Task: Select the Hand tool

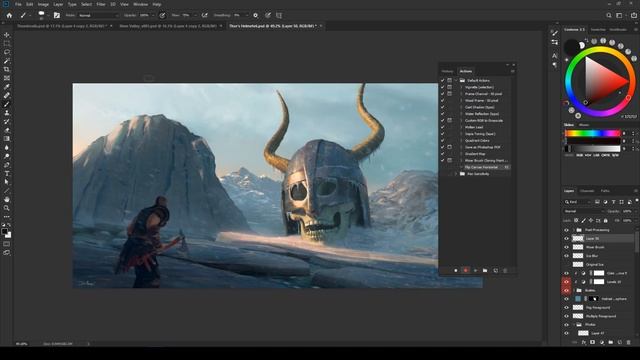Action: [7, 199]
